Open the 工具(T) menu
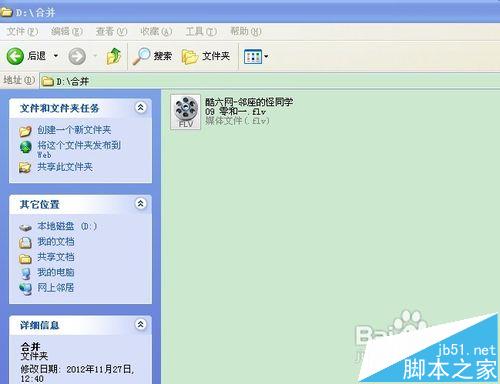Image resolution: width=500 pixels, height=384 pixels. [201, 31]
